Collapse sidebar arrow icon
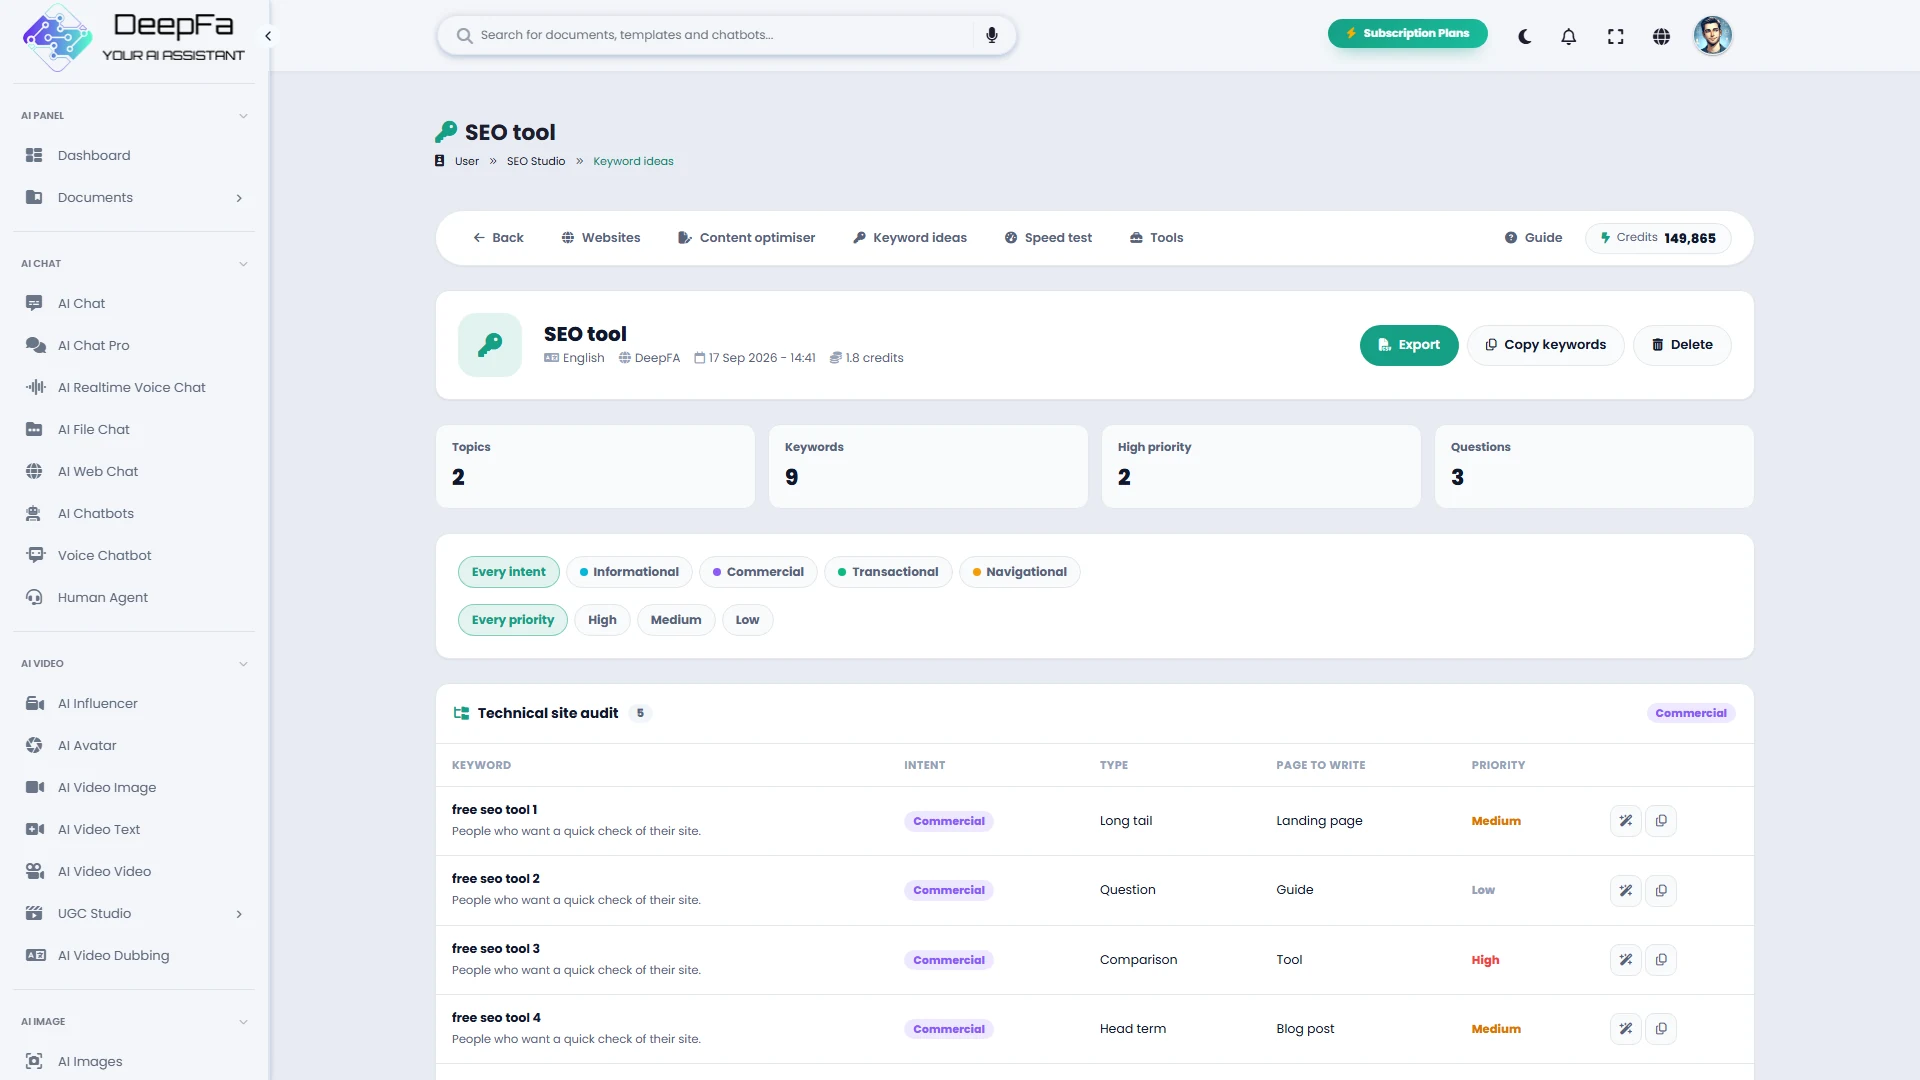 pyautogui.click(x=268, y=36)
